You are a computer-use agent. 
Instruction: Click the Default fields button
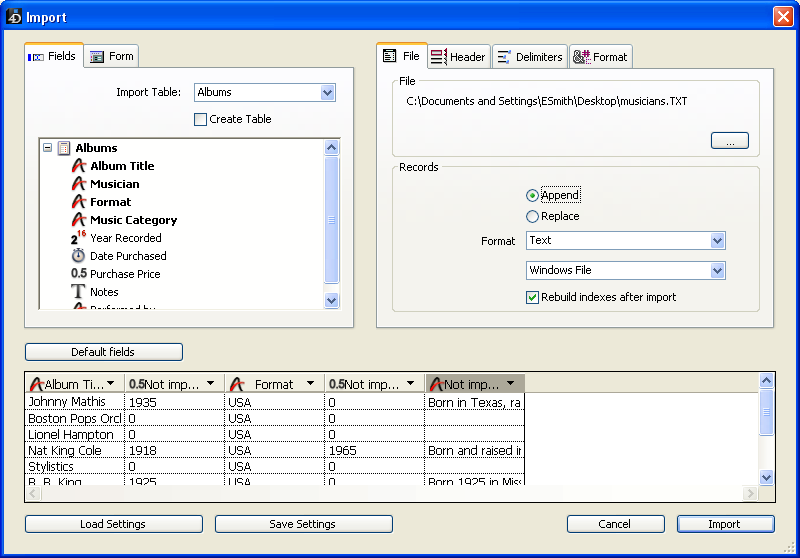coord(103,352)
